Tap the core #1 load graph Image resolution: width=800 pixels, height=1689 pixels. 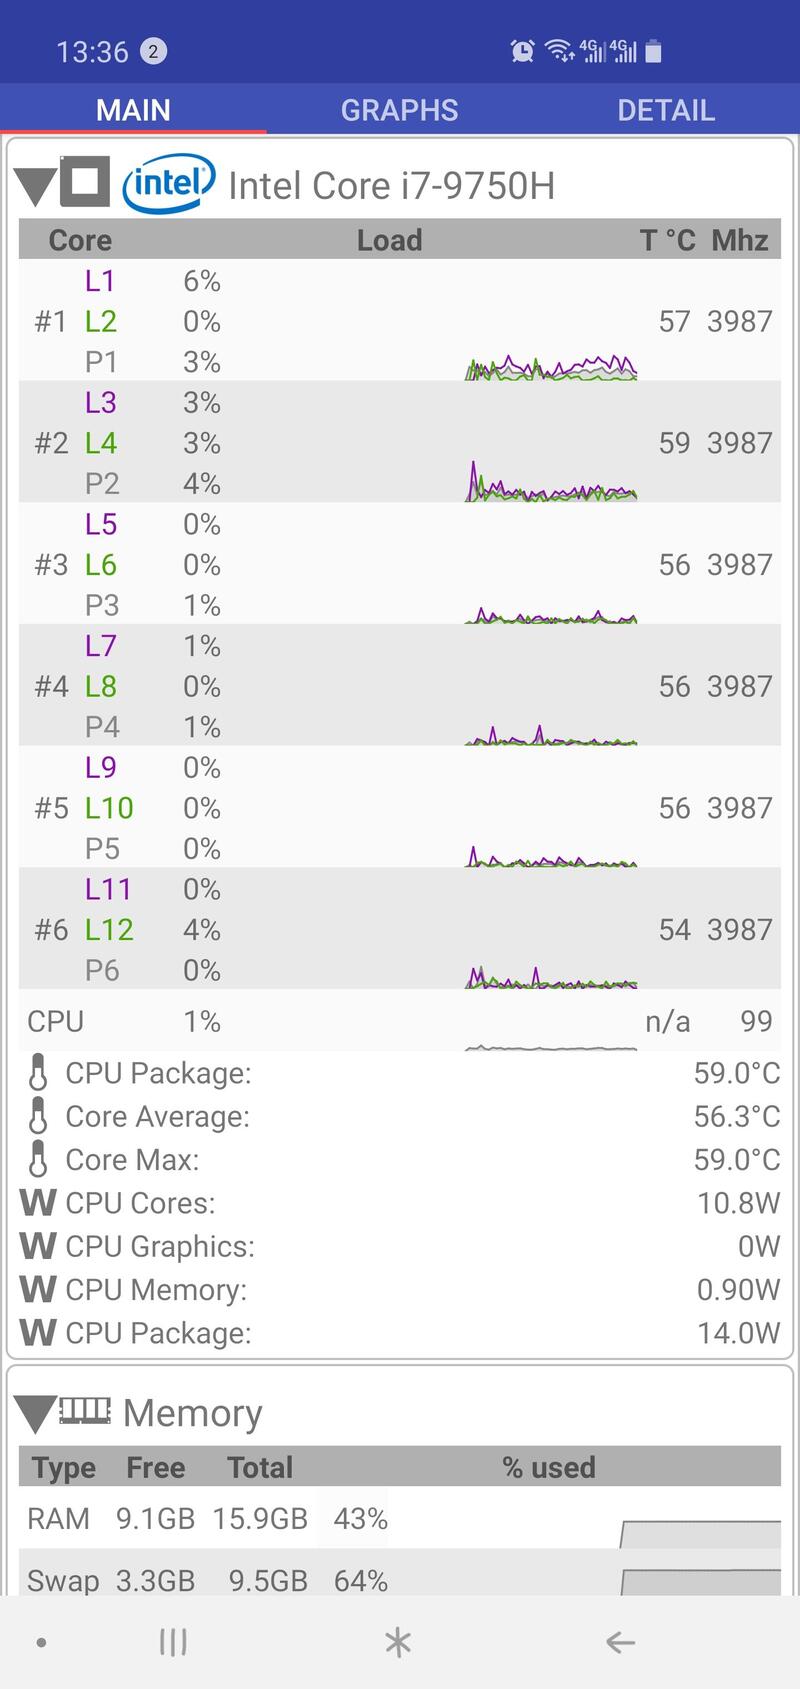coord(551,367)
